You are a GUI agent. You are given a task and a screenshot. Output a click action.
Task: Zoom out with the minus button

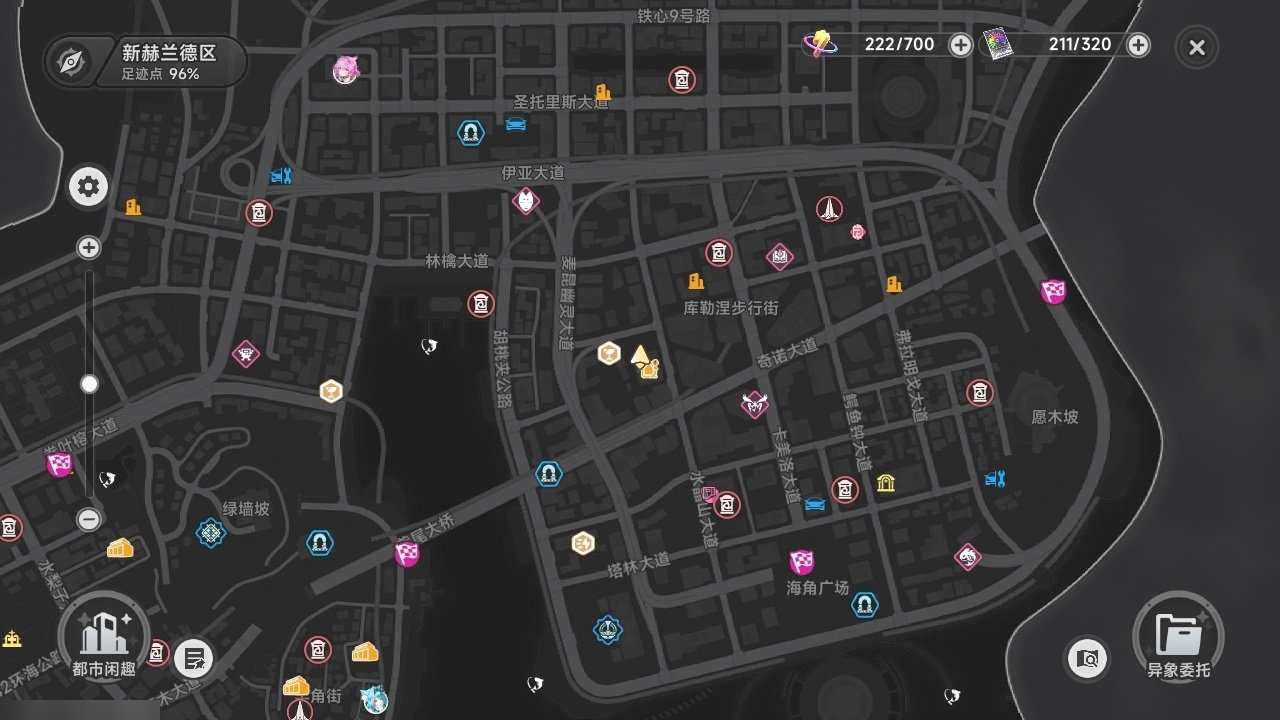tap(89, 519)
